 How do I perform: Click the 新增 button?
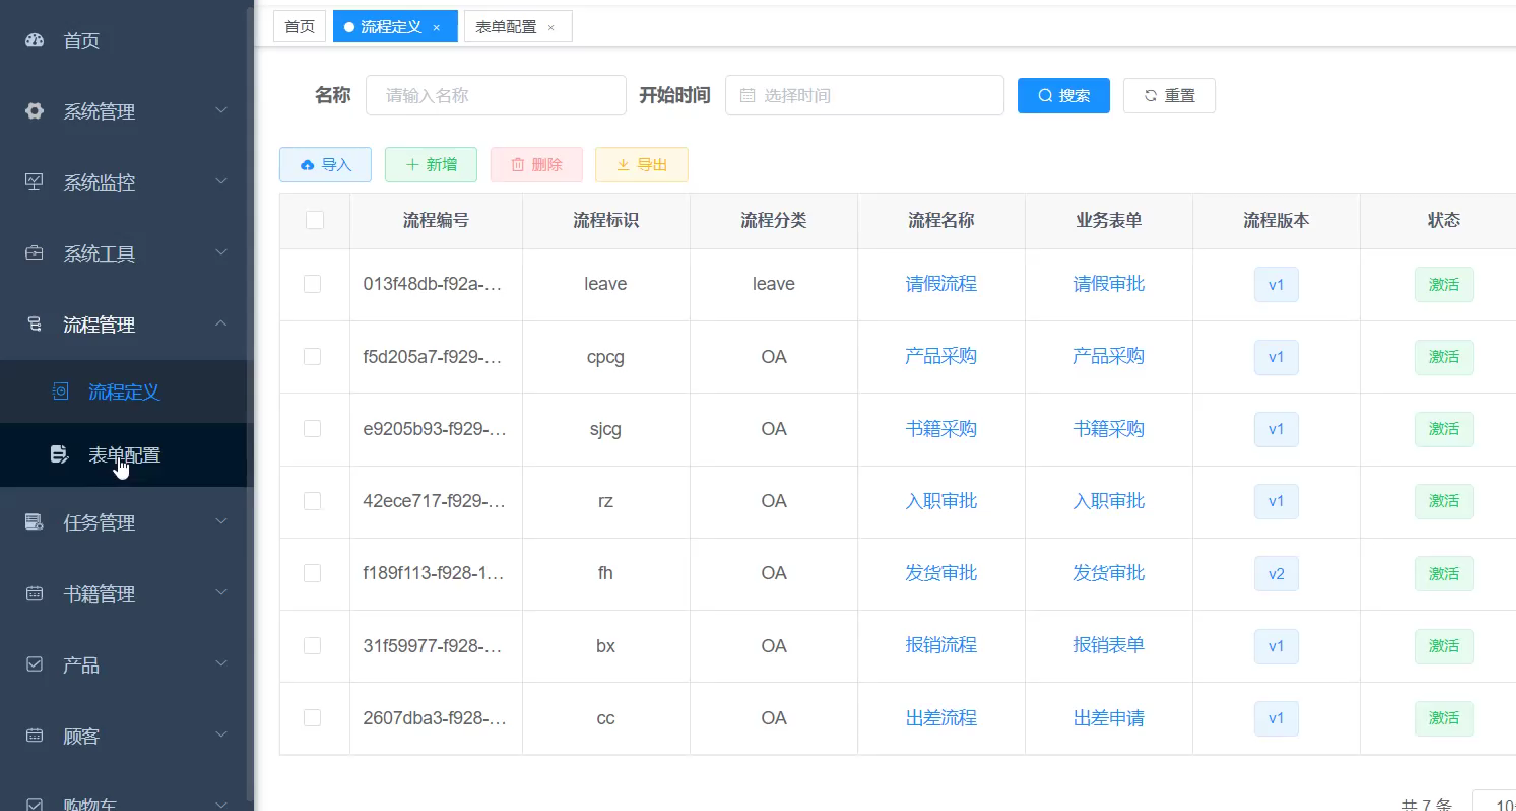coord(431,164)
